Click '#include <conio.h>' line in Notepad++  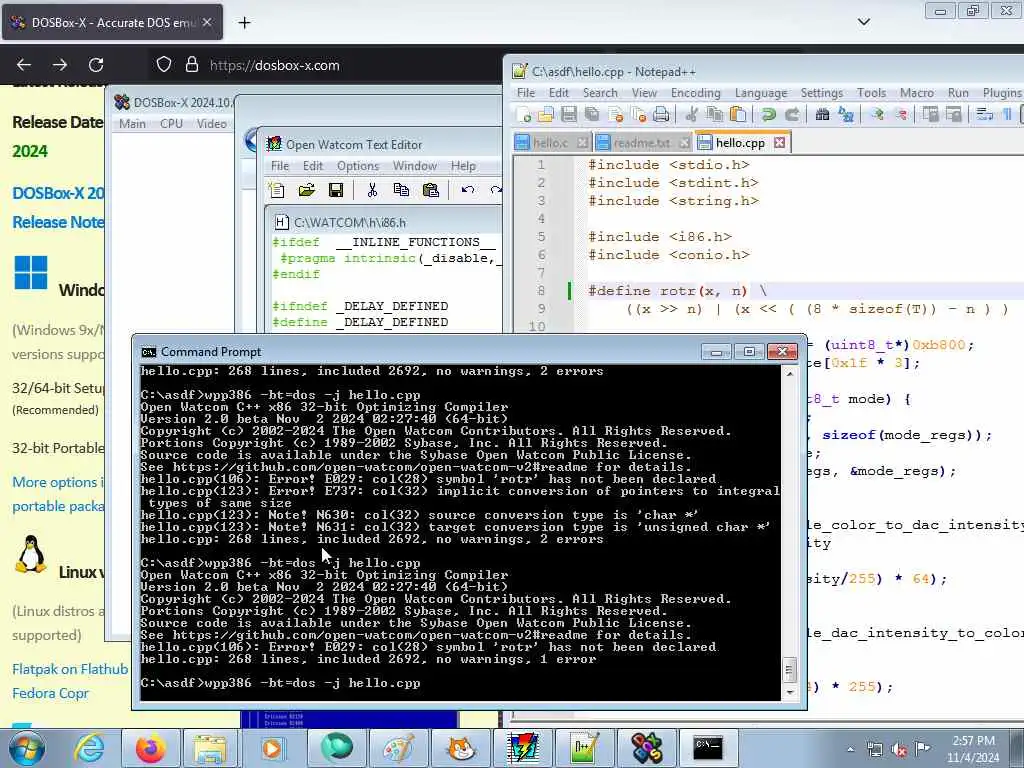pyautogui.click(x=669, y=255)
